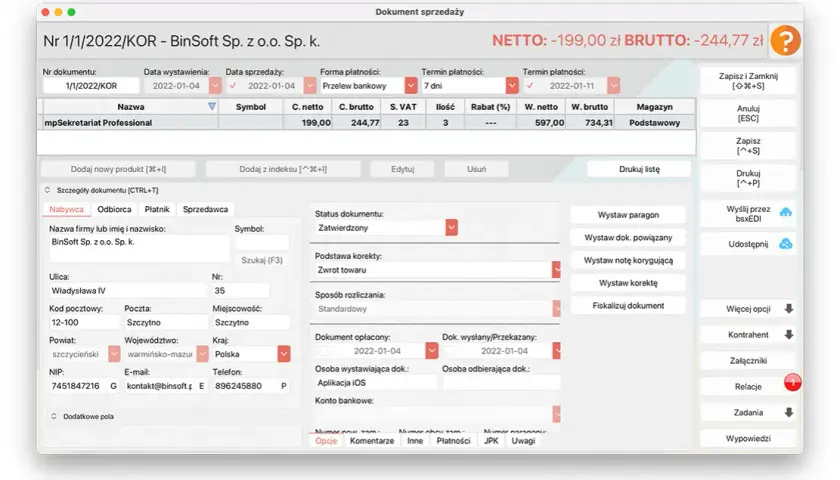Open the Uwagi tab

(x=523, y=441)
